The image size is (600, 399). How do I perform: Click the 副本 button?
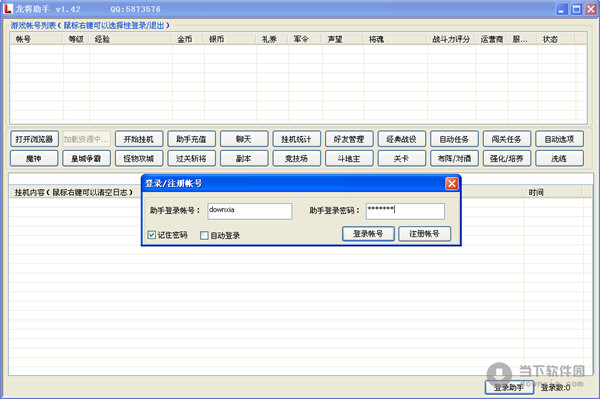[x=244, y=158]
